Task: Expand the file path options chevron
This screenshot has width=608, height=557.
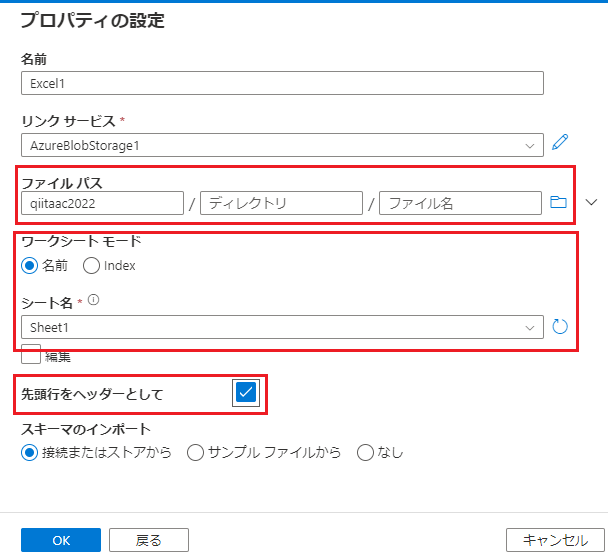Action: tap(591, 202)
